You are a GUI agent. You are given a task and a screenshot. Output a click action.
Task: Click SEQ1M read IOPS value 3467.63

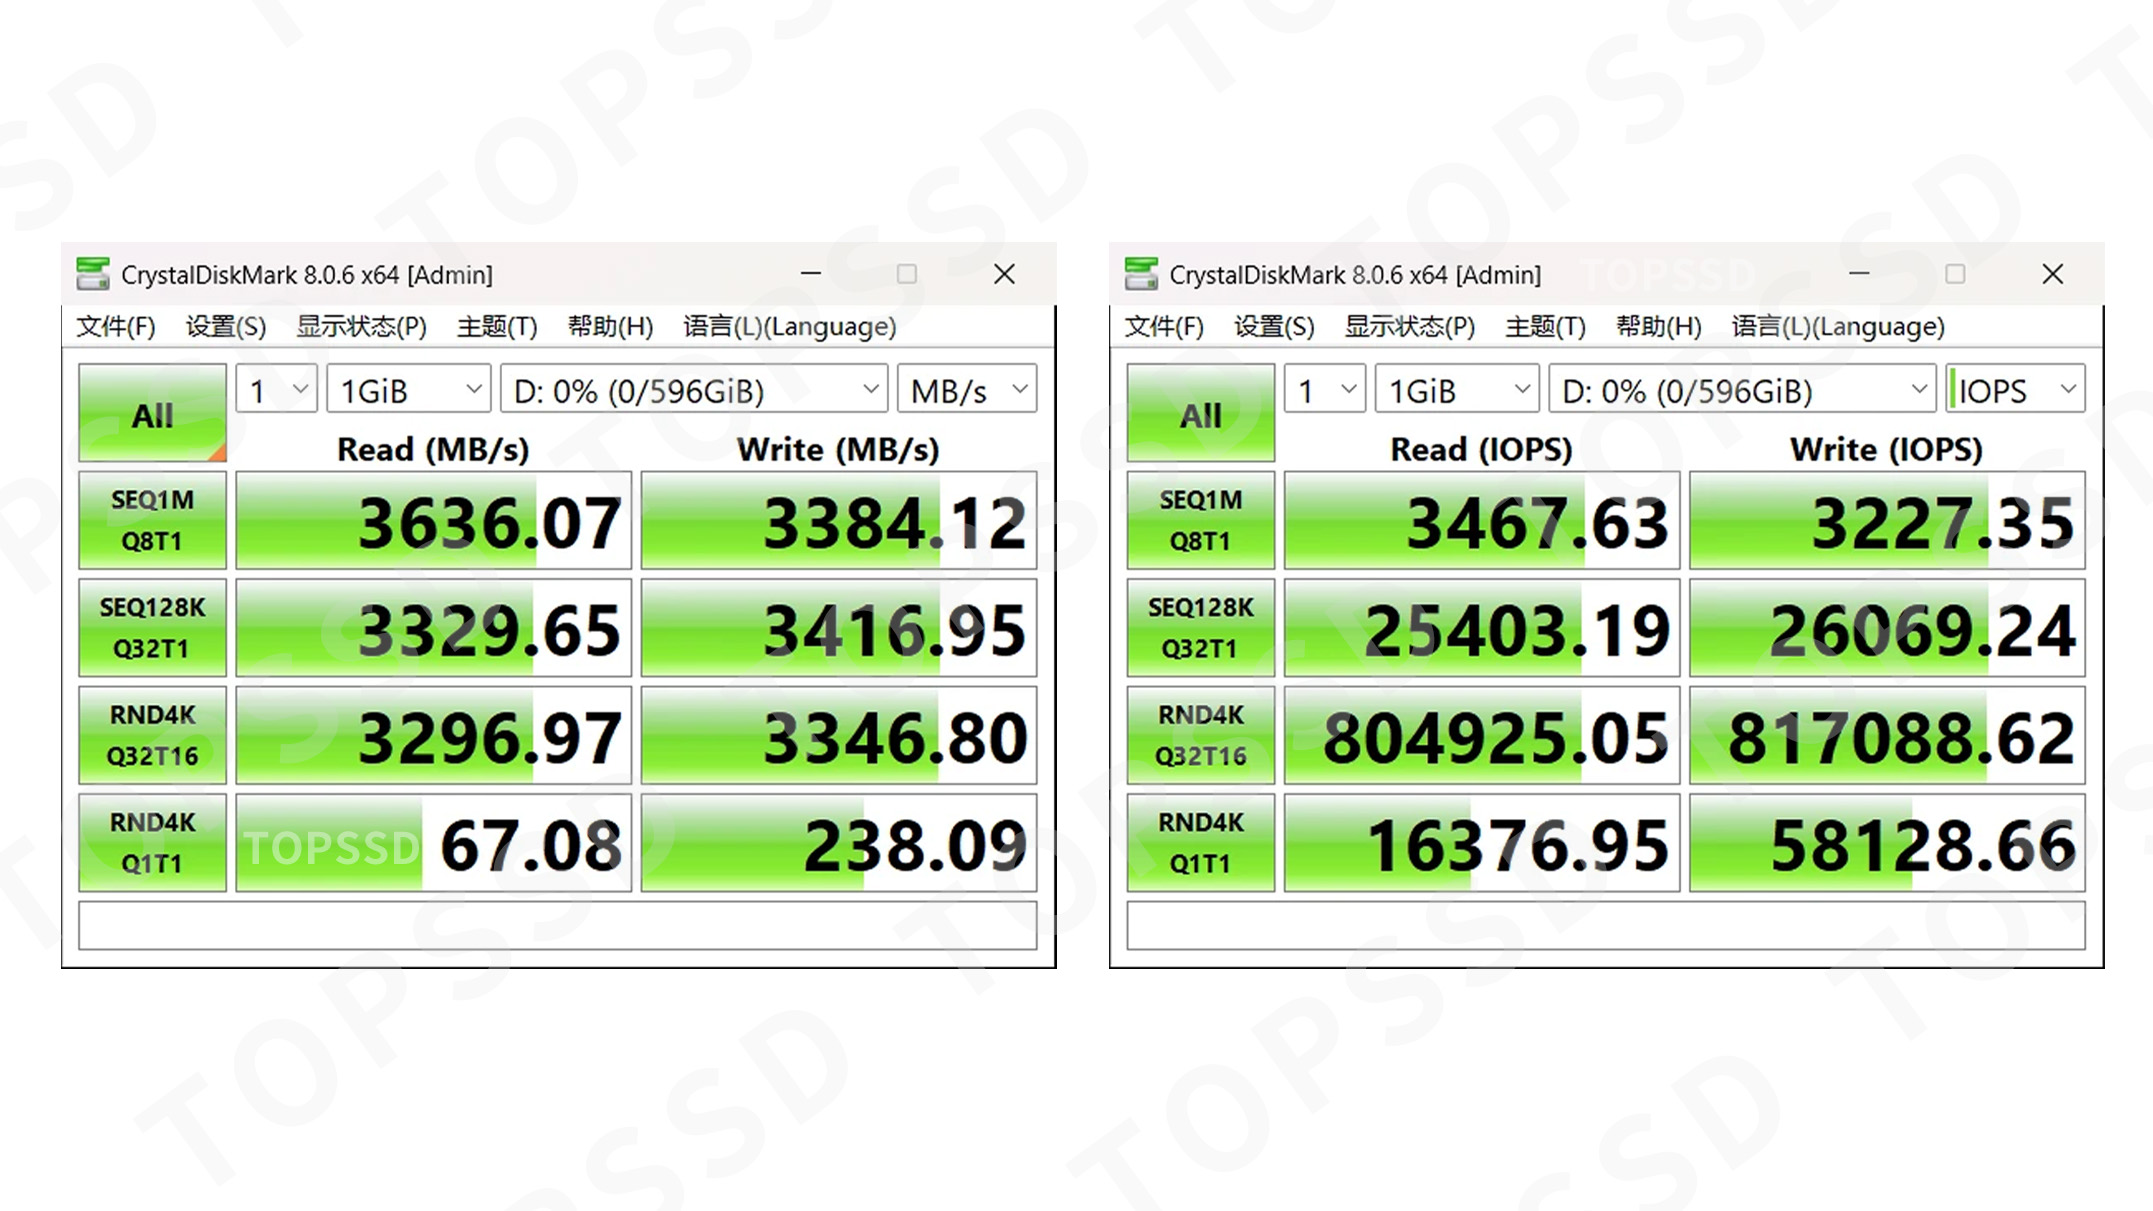(1482, 521)
